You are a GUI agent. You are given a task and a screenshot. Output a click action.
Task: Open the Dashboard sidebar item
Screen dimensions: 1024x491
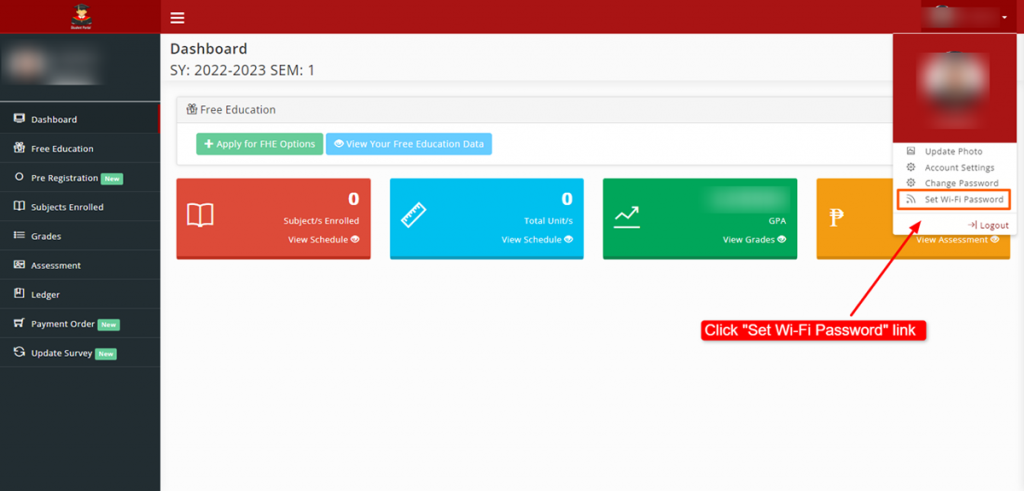tap(54, 119)
